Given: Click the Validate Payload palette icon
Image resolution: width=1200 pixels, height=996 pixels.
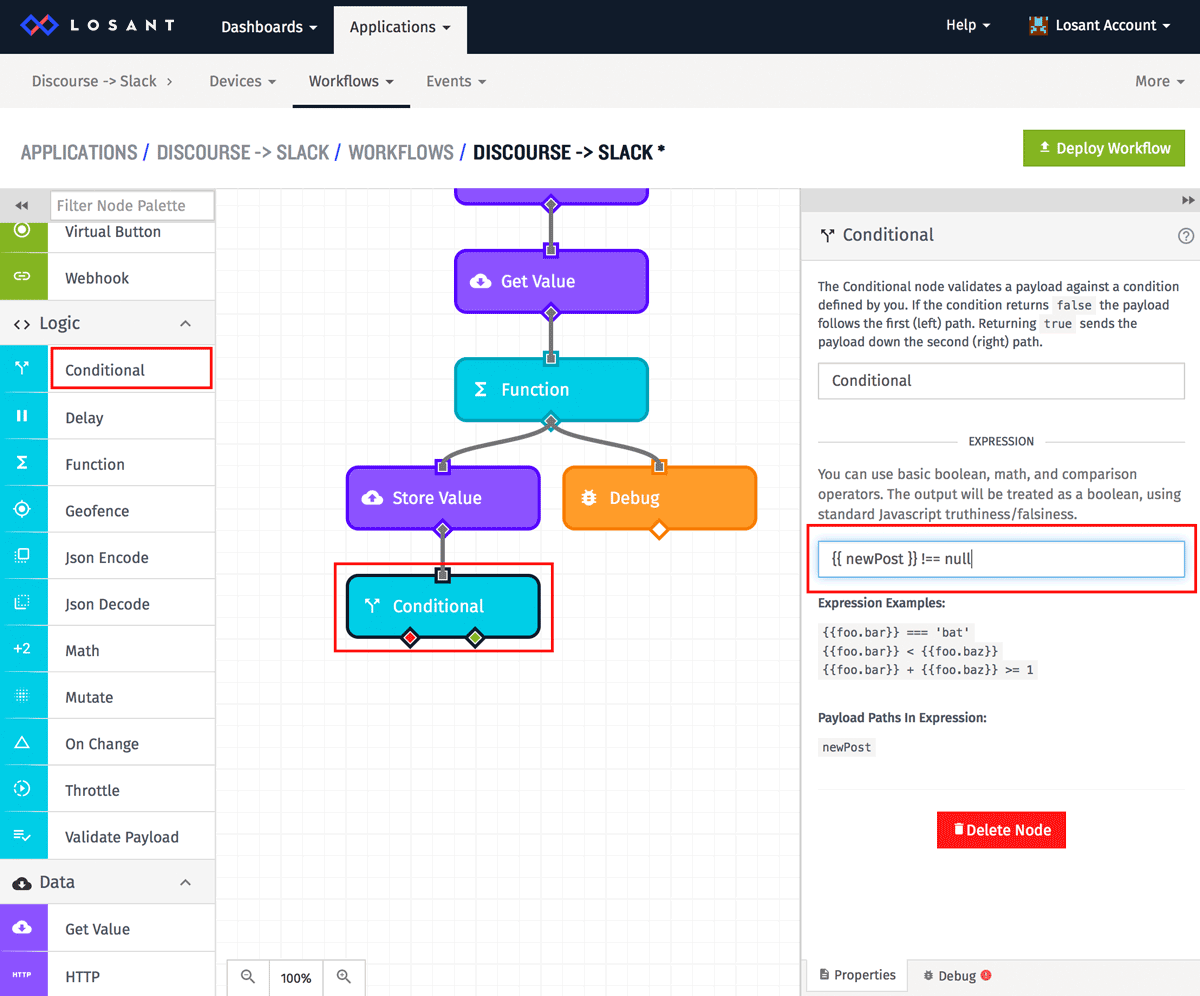Looking at the screenshot, I should pyautogui.click(x=23, y=836).
